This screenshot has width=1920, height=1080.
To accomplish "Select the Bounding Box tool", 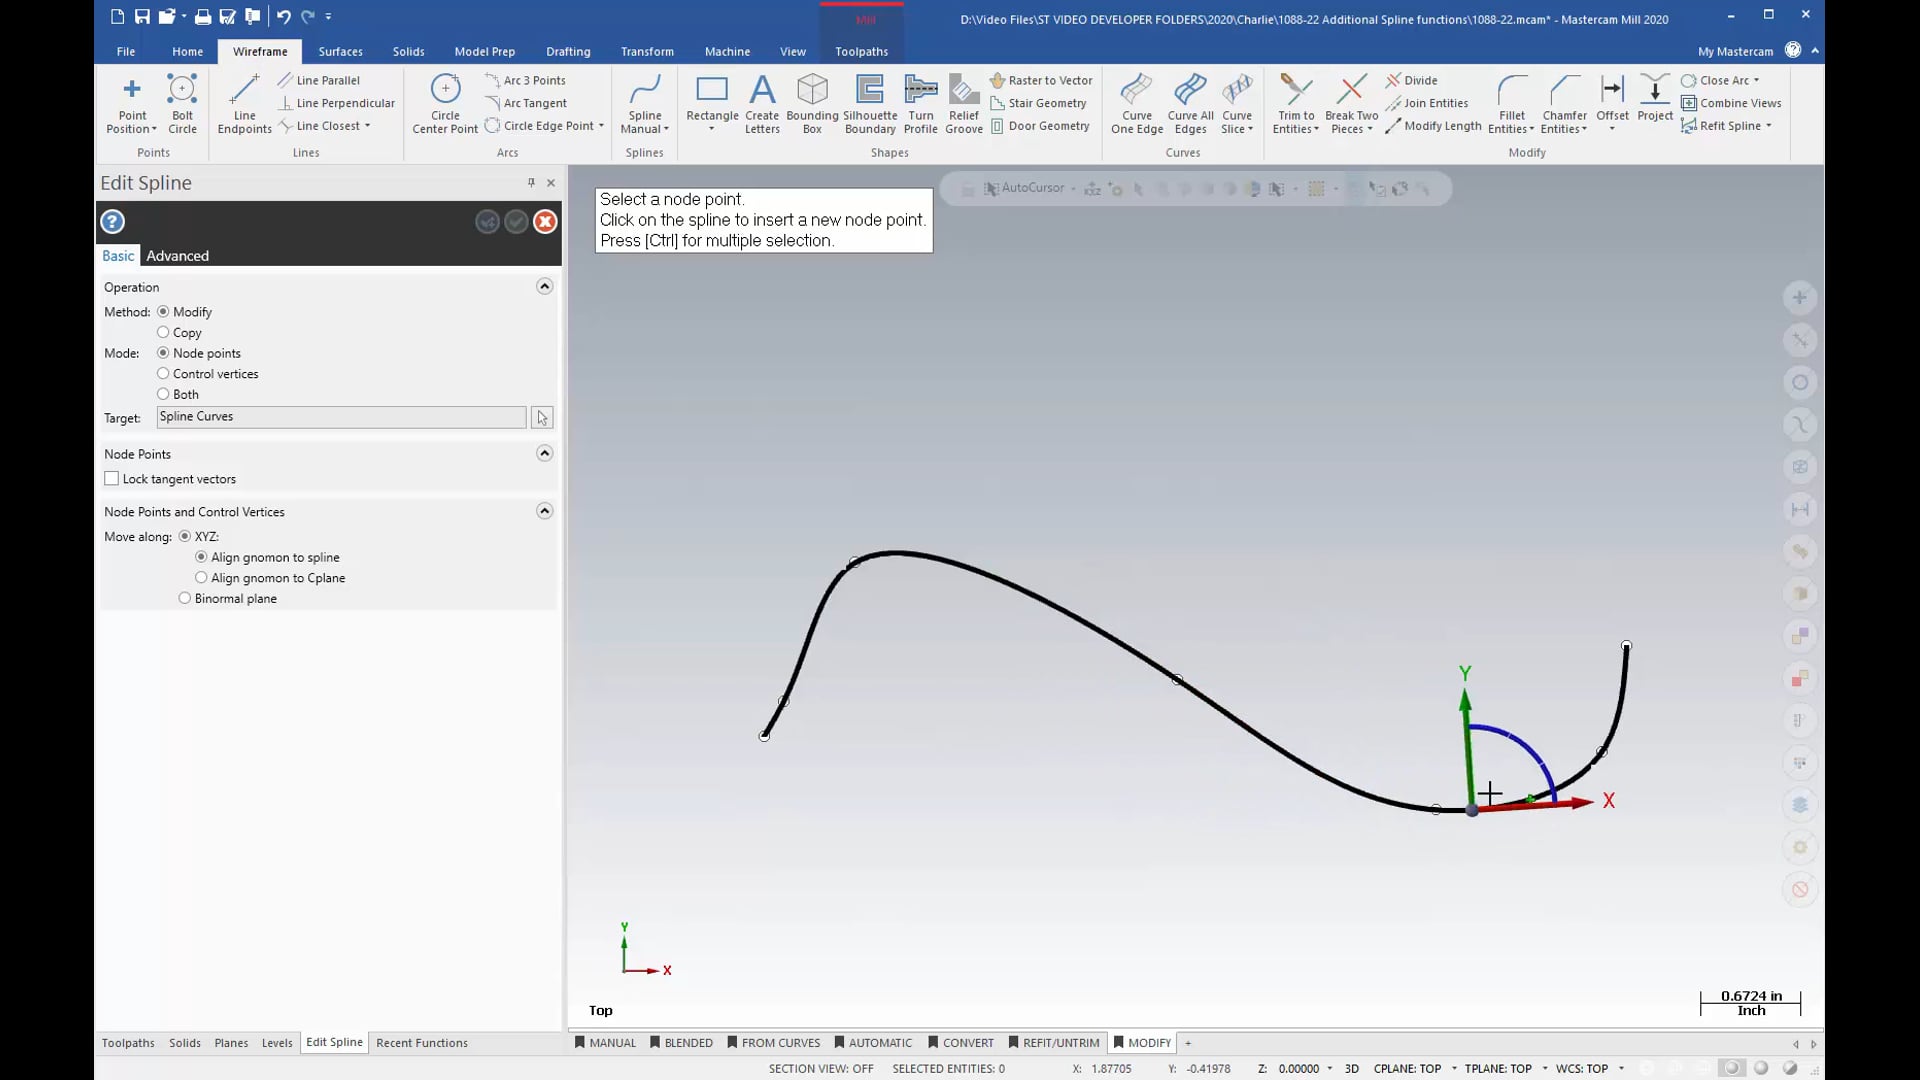I will (812, 103).
